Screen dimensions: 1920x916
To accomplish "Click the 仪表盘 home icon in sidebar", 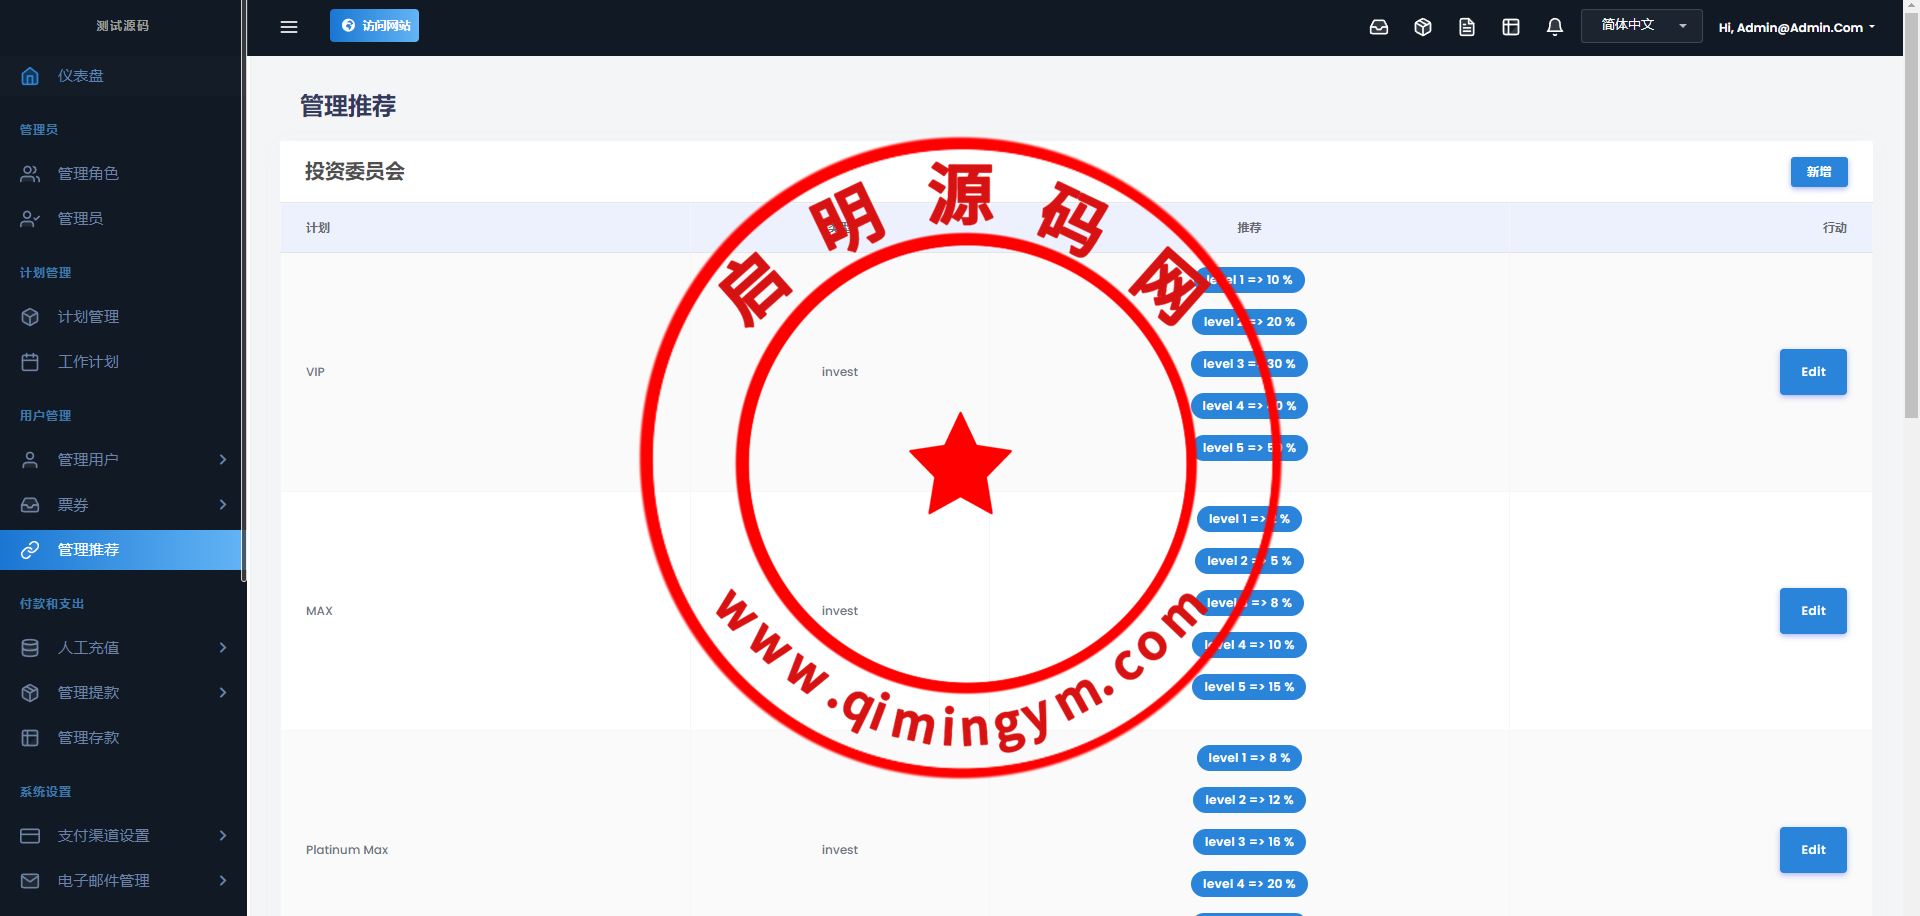I will [x=30, y=76].
